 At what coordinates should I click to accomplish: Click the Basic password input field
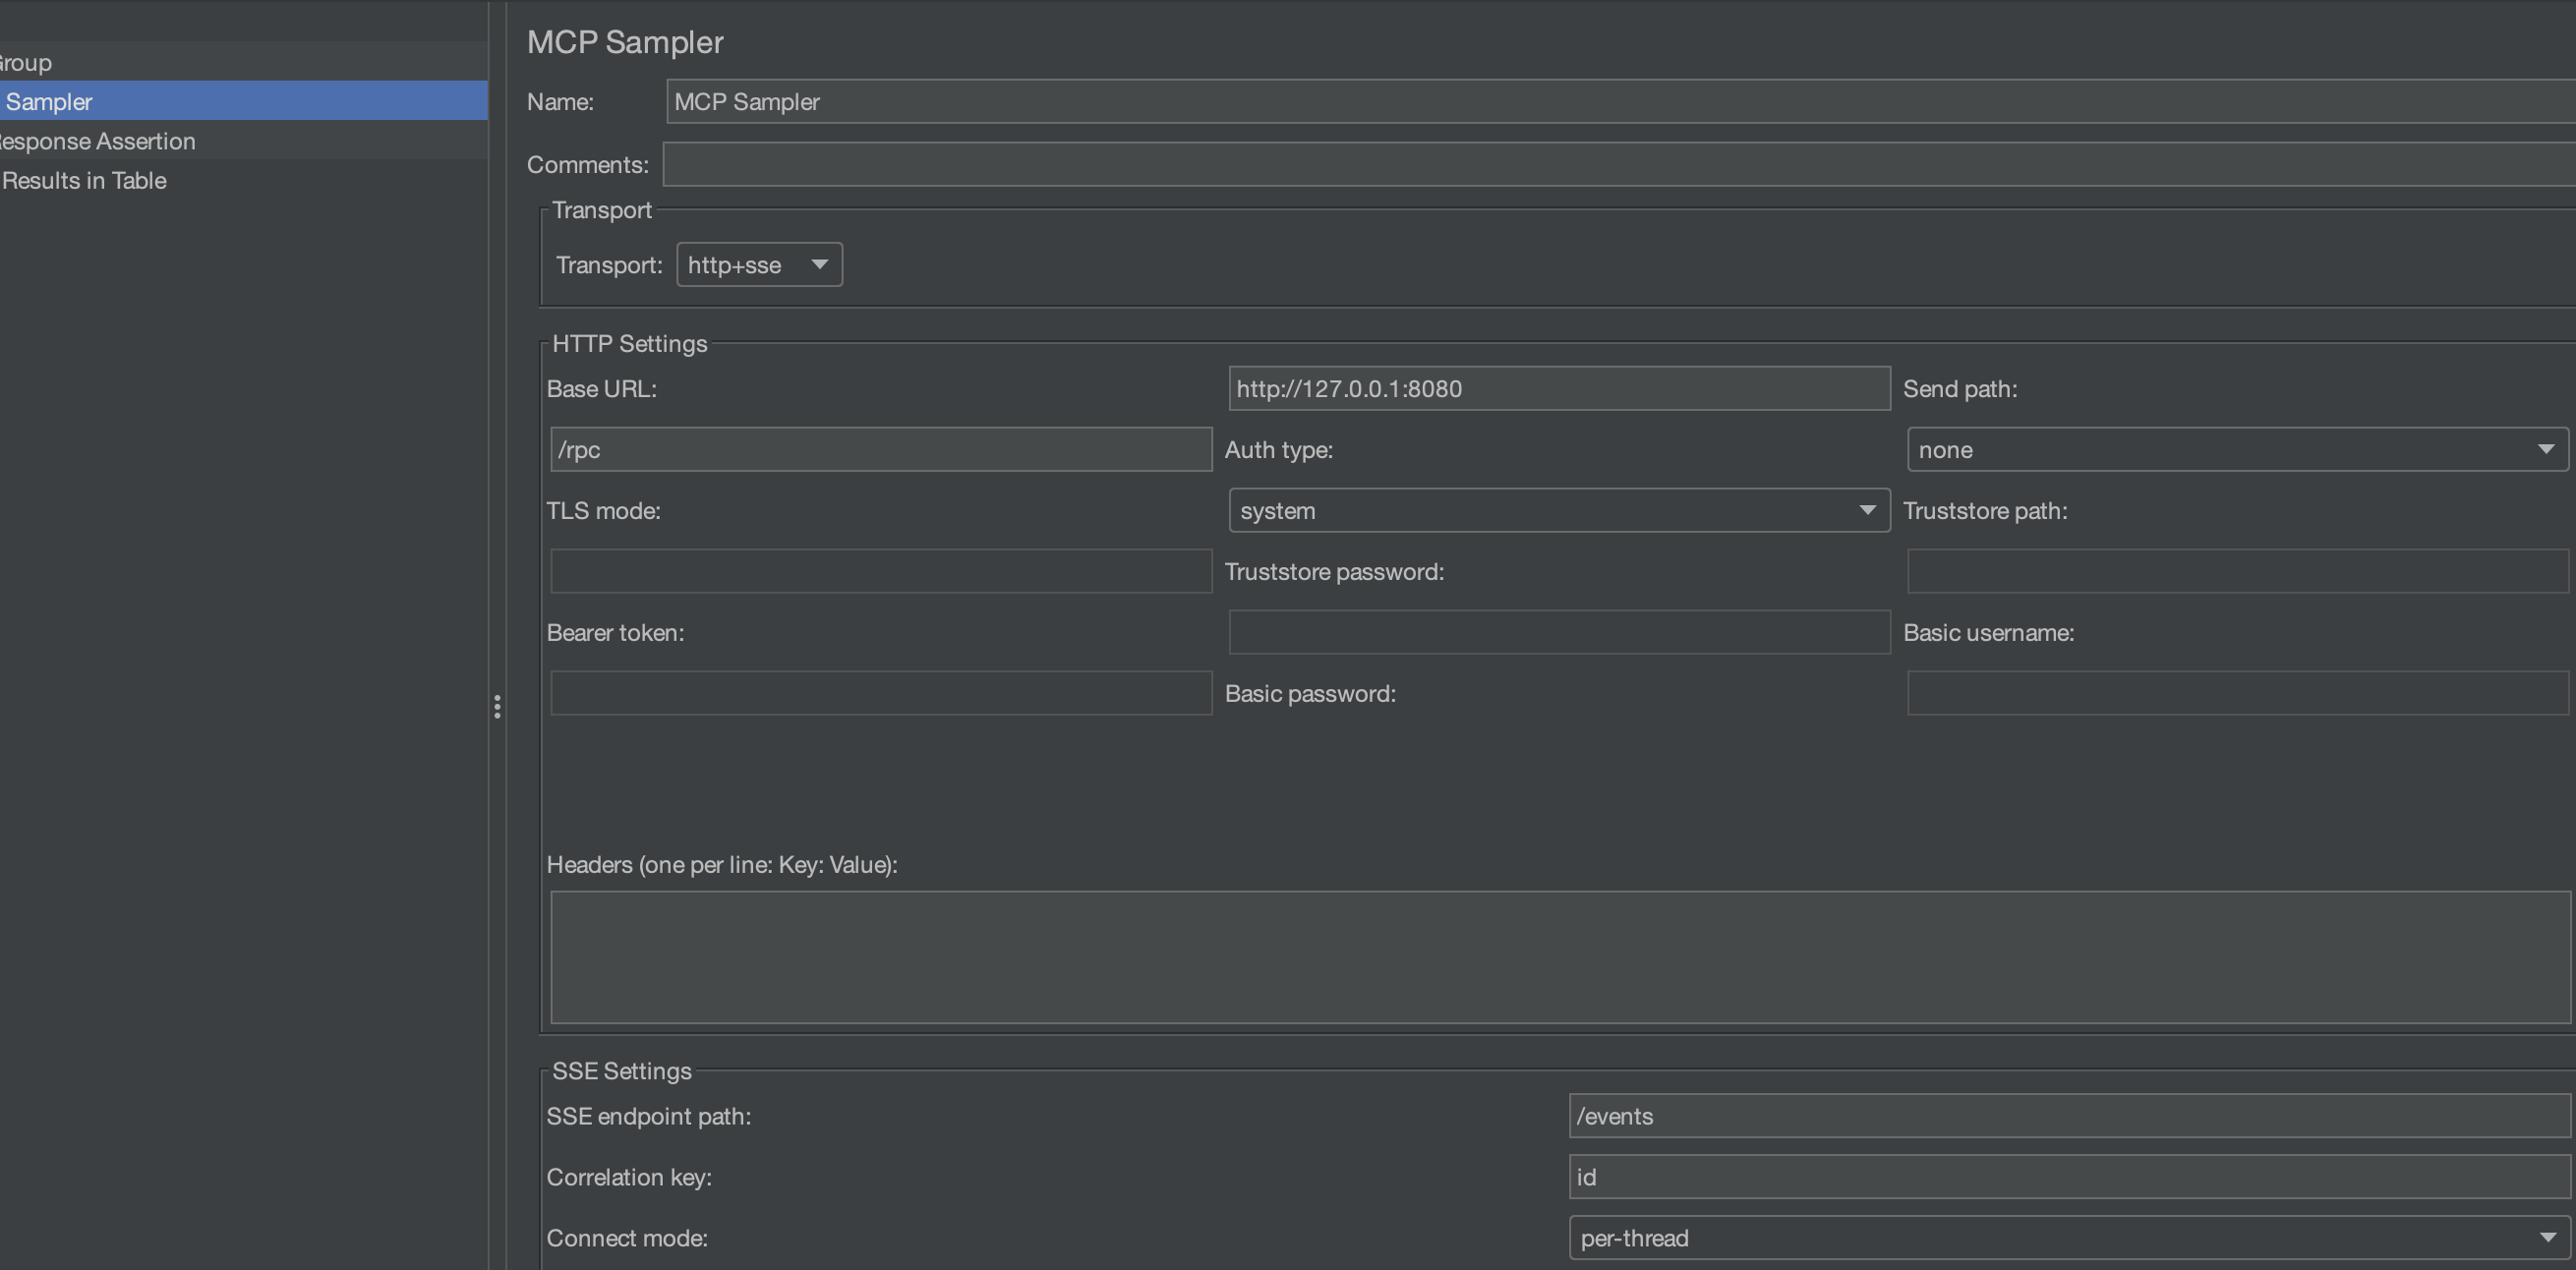pos(2238,694)
